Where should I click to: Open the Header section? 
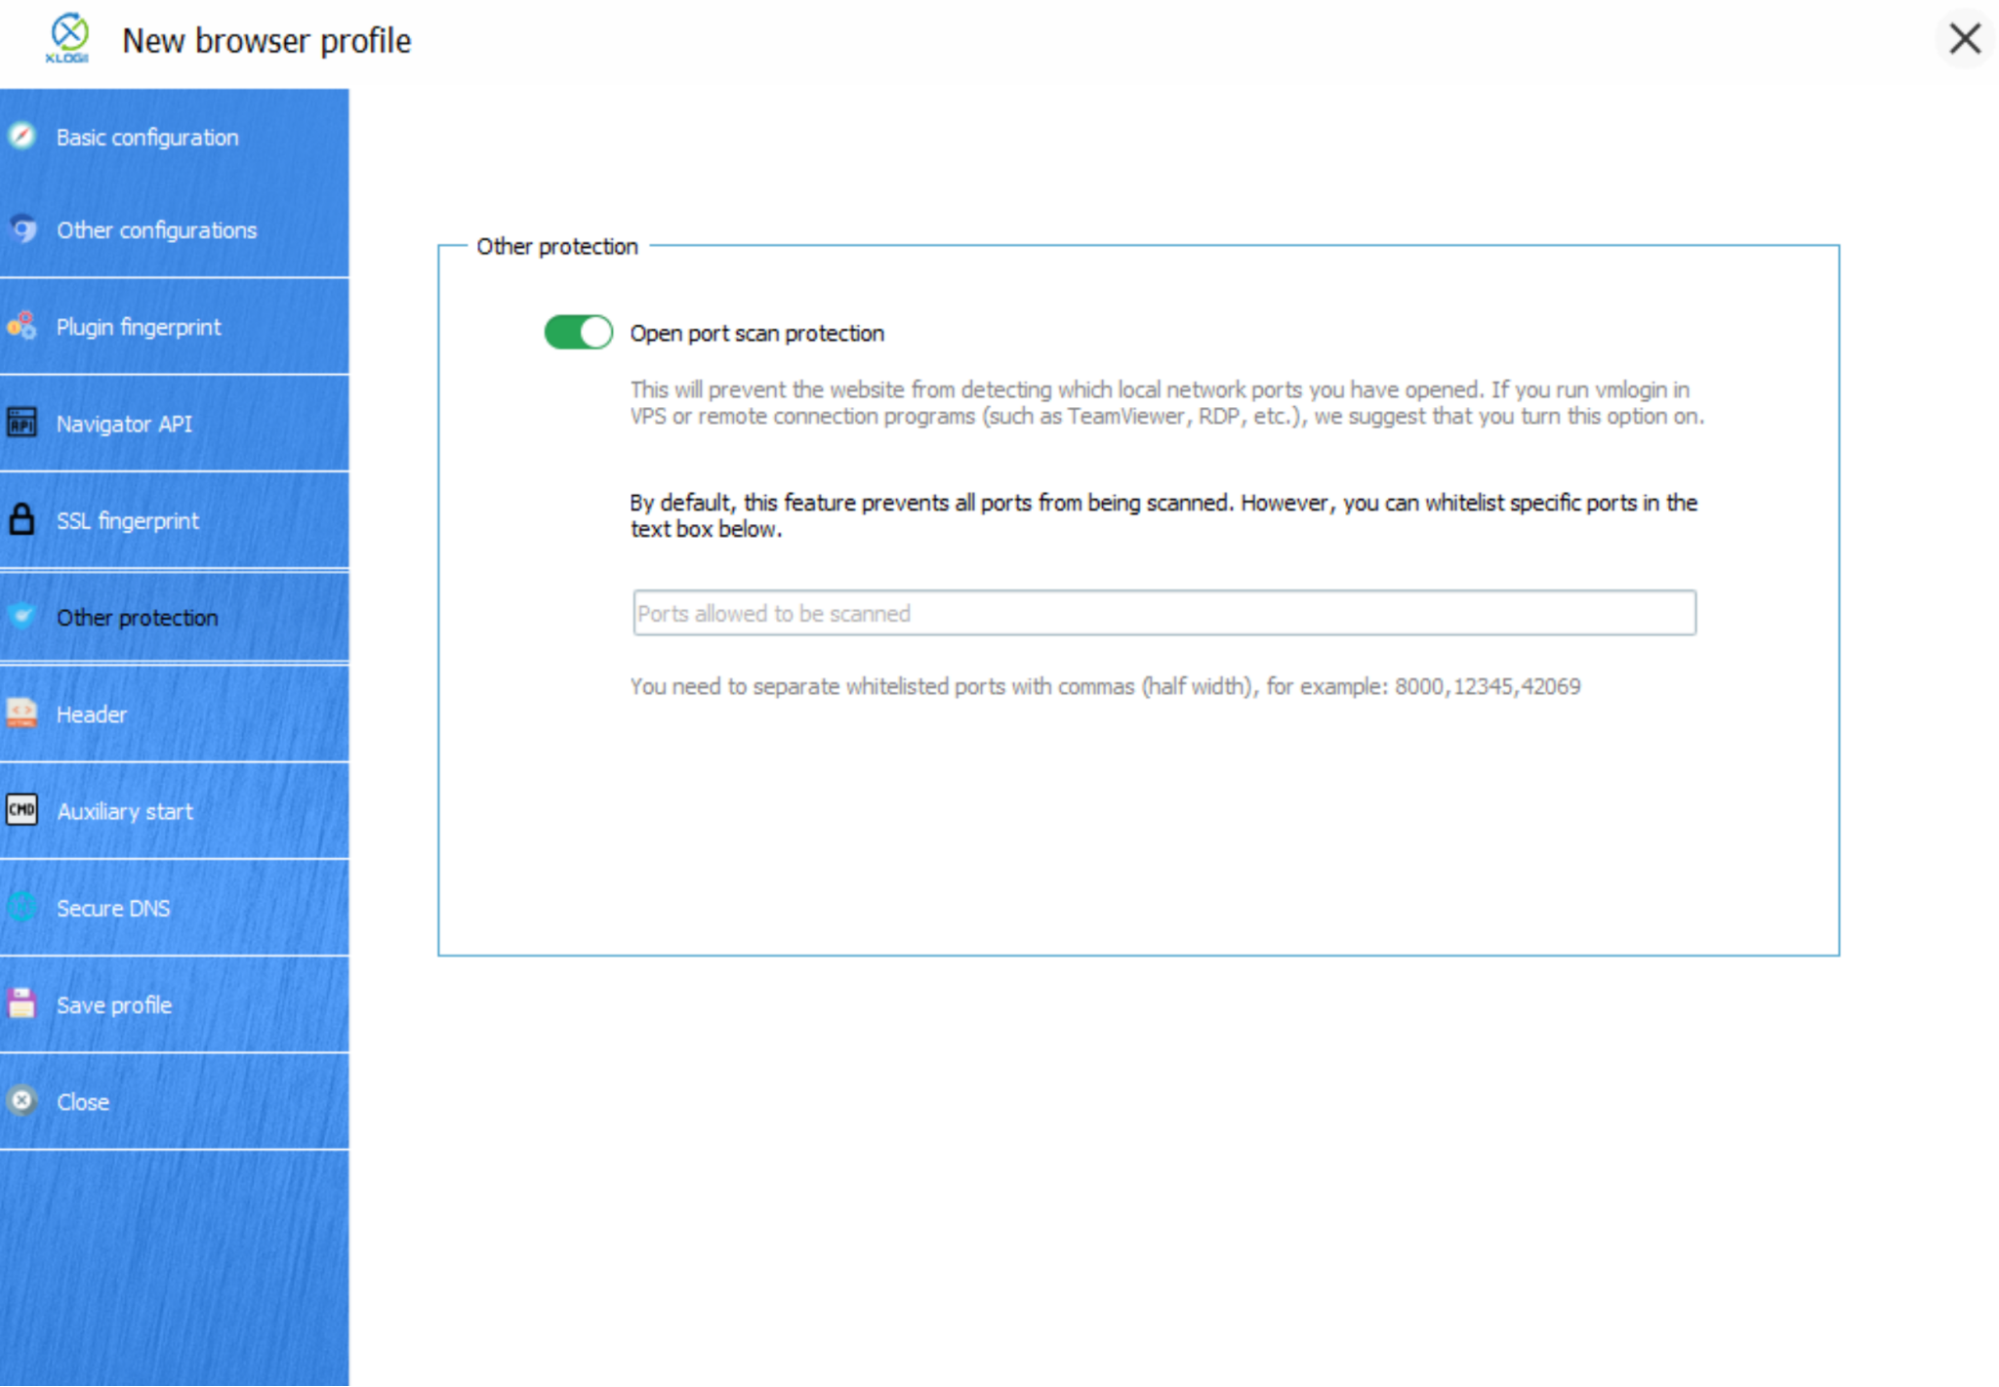click(x=174, y=714)
